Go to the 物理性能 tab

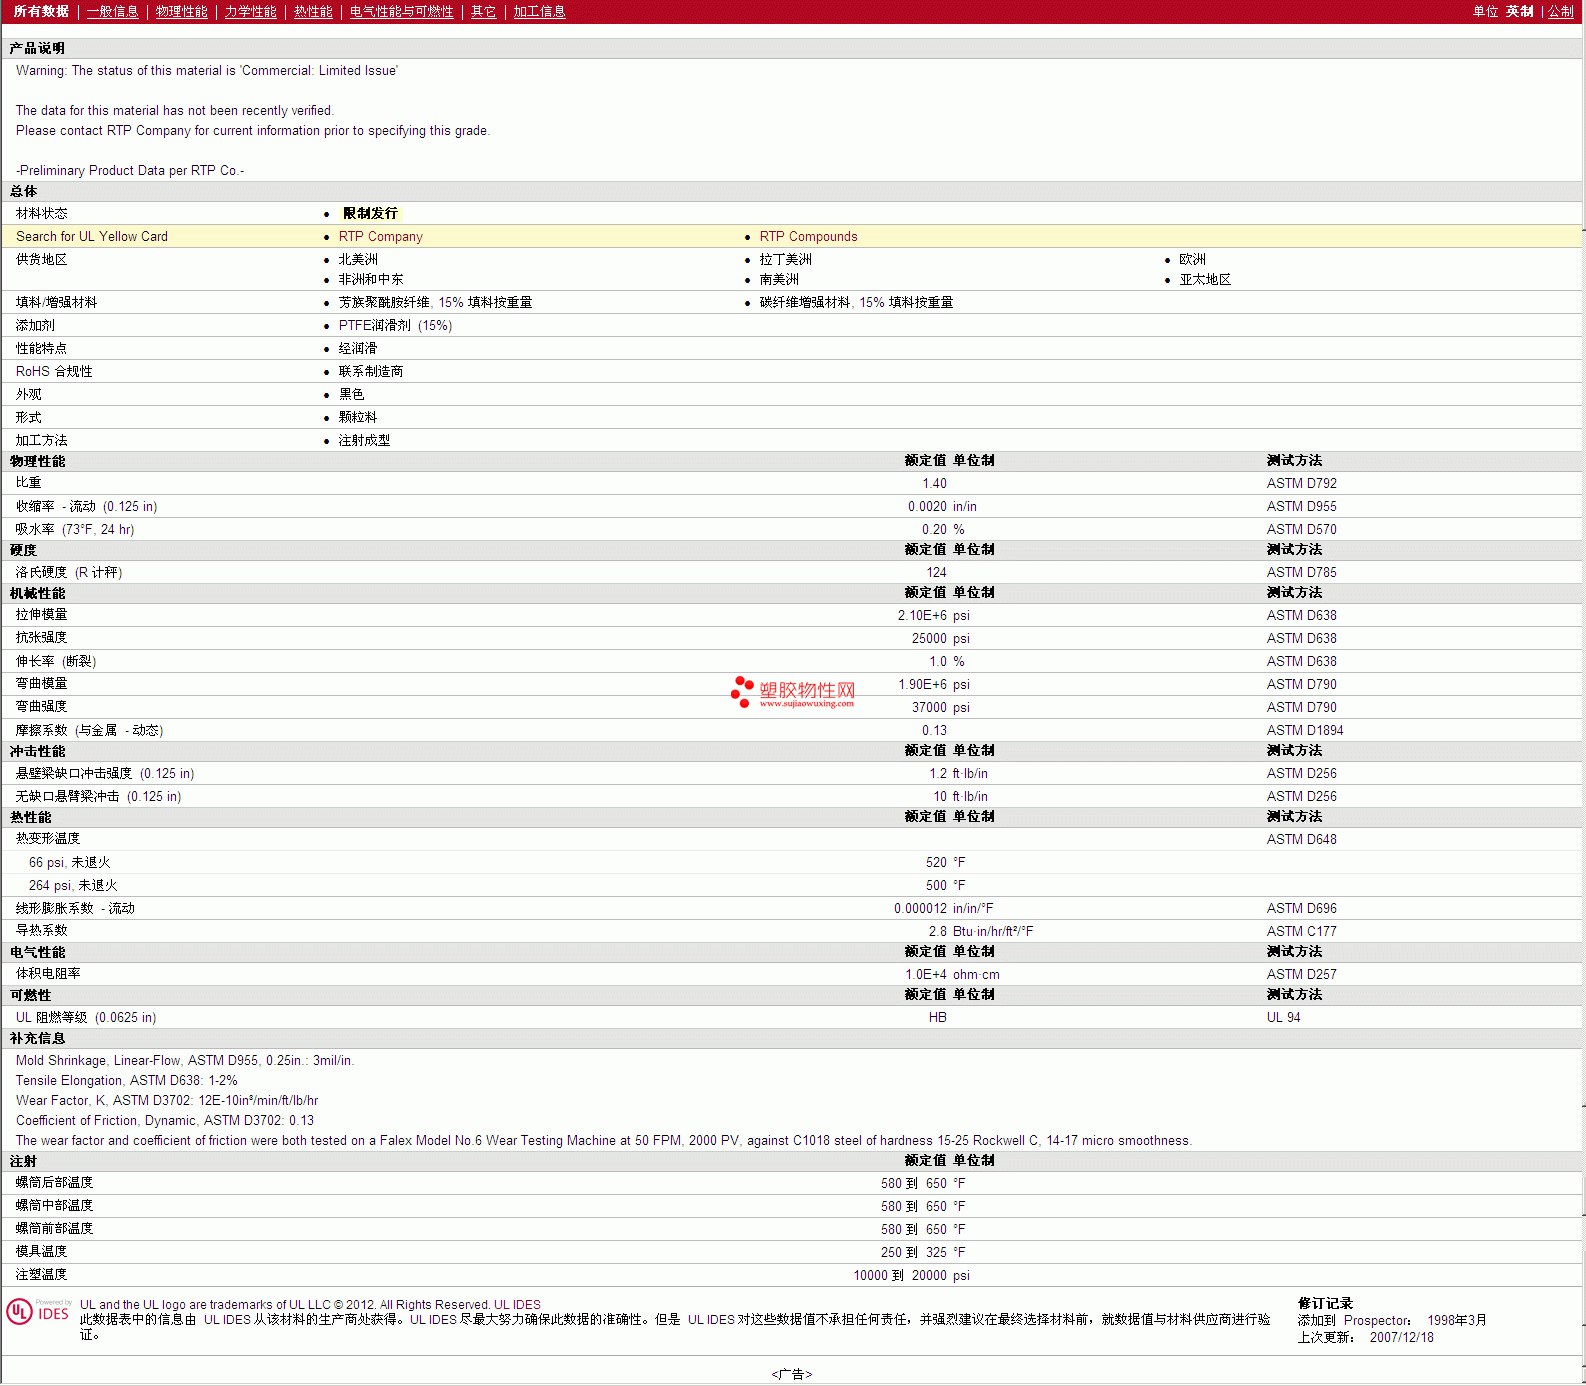click(x=182, y=12)
